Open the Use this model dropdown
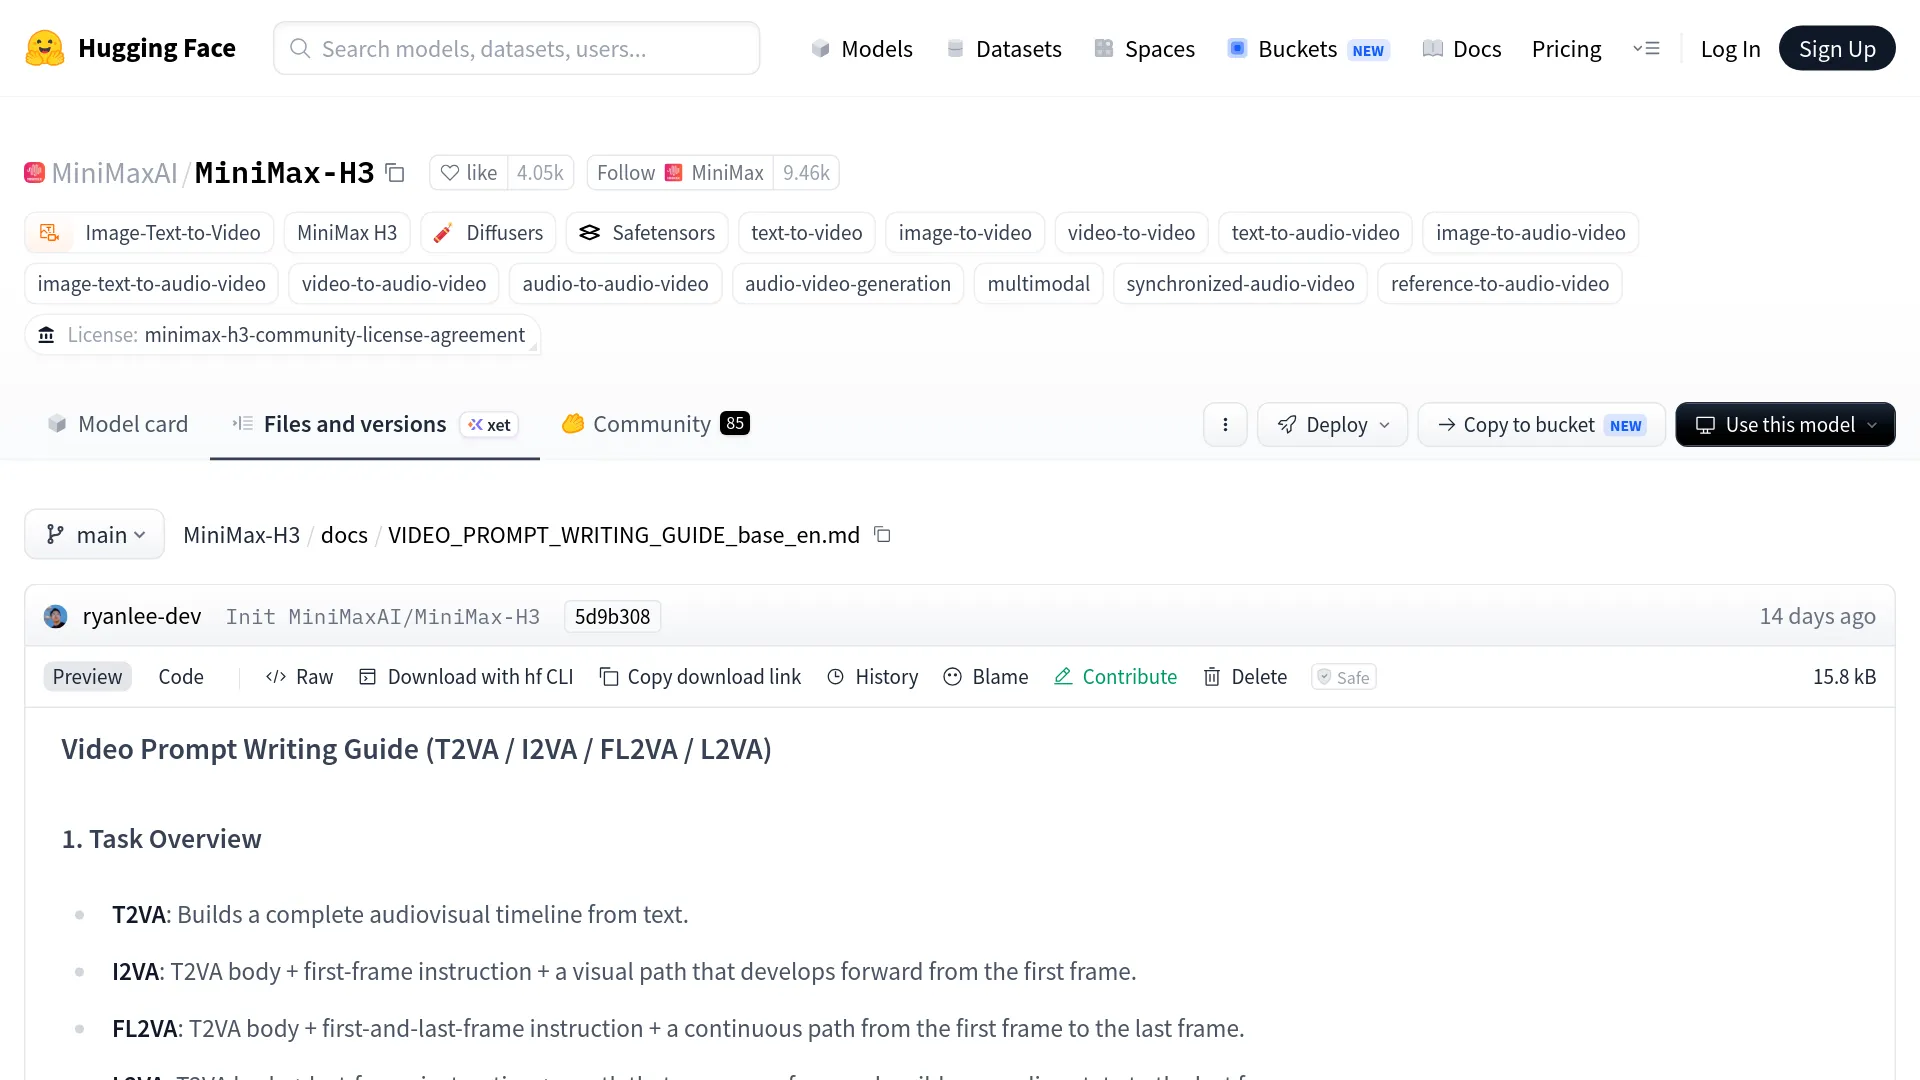Viewport: 1920px width, 1080px height. (x=1785, y=425)
